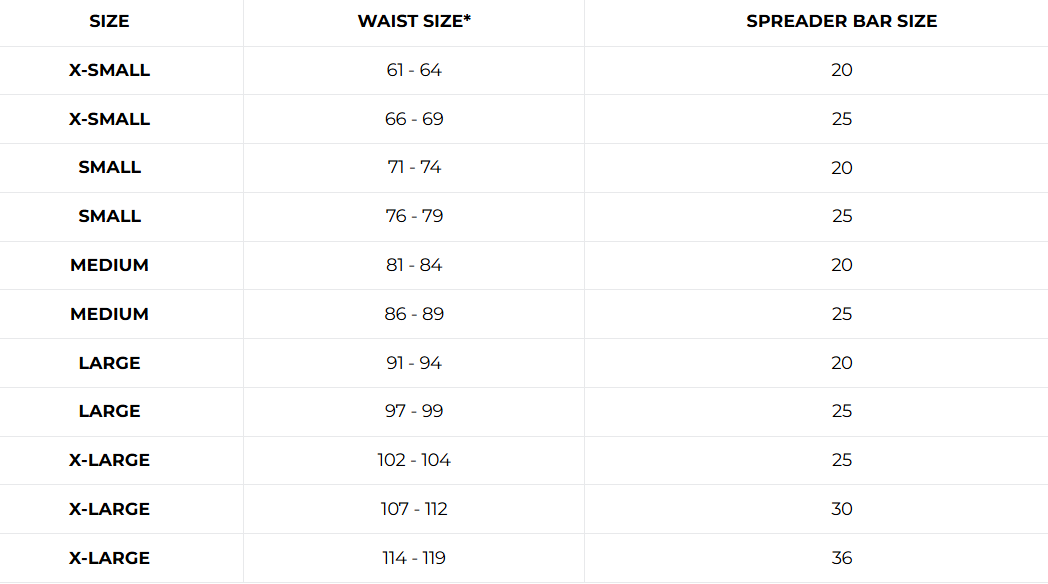Click the SPREADER BAR SIZE header
Image resolution: width=1048 pixels, height=584 pixels.
(x=841, y=21)
